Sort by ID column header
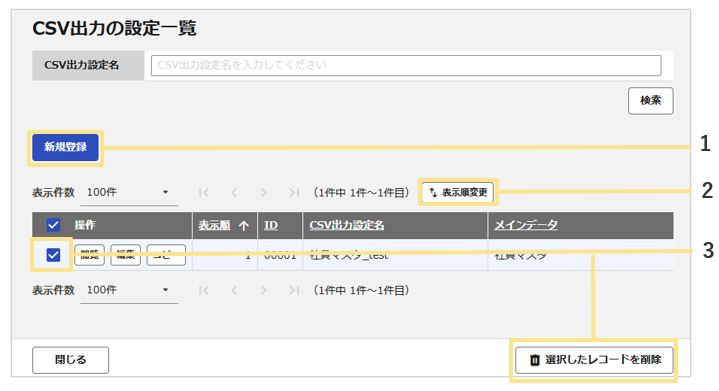The width and height of the screenshot is (719, 391). coord(271,225)
